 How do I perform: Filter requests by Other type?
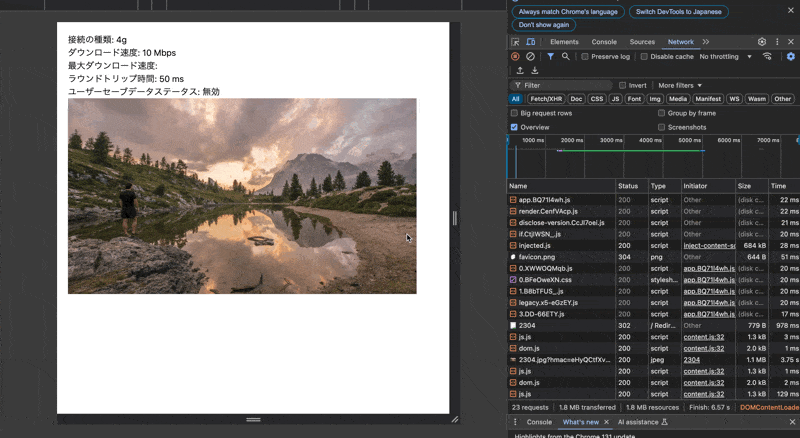point(782,99)
